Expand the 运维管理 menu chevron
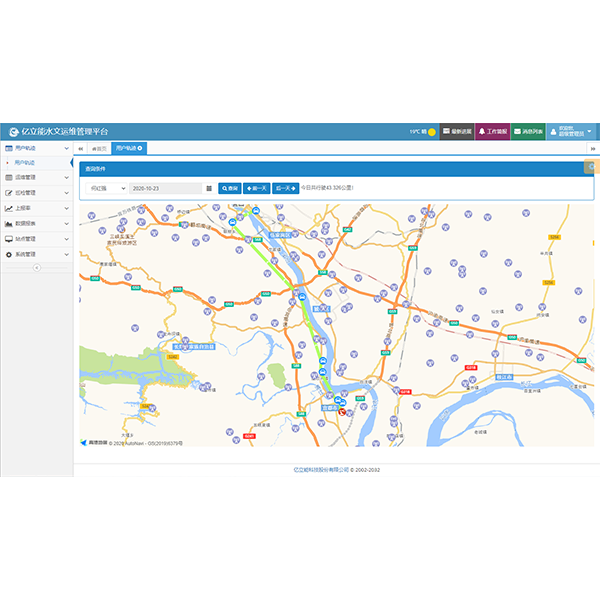Viewport: 600px width, 600px height. 67,177
